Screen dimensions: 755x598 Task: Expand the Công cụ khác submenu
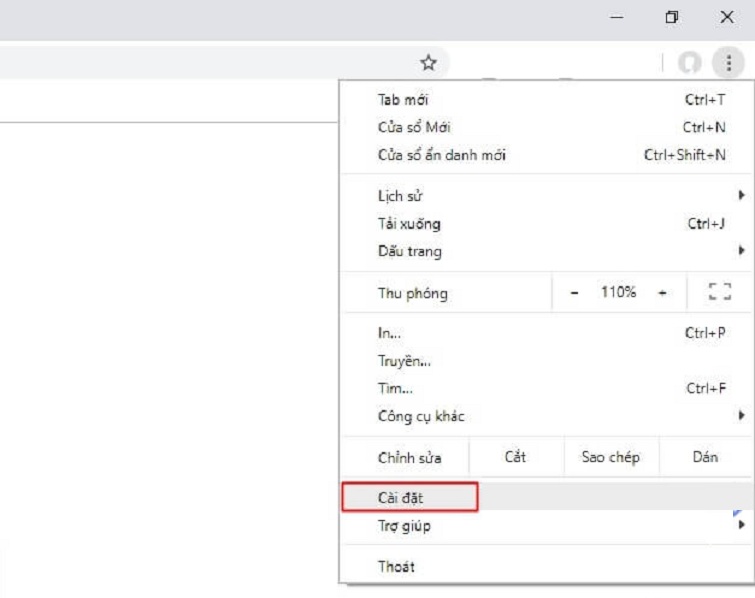point(741,415)
